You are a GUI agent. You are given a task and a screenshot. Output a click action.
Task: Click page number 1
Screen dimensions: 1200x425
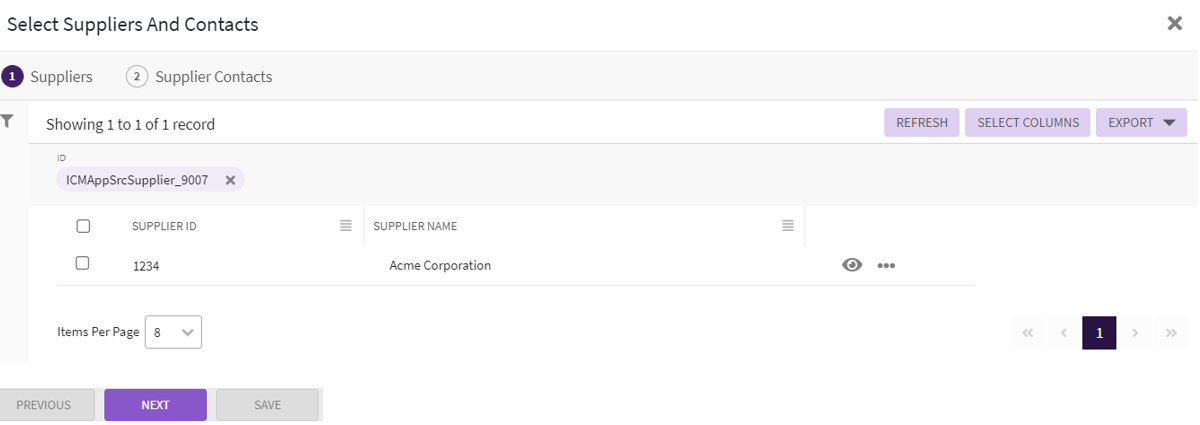(1099, 333)
